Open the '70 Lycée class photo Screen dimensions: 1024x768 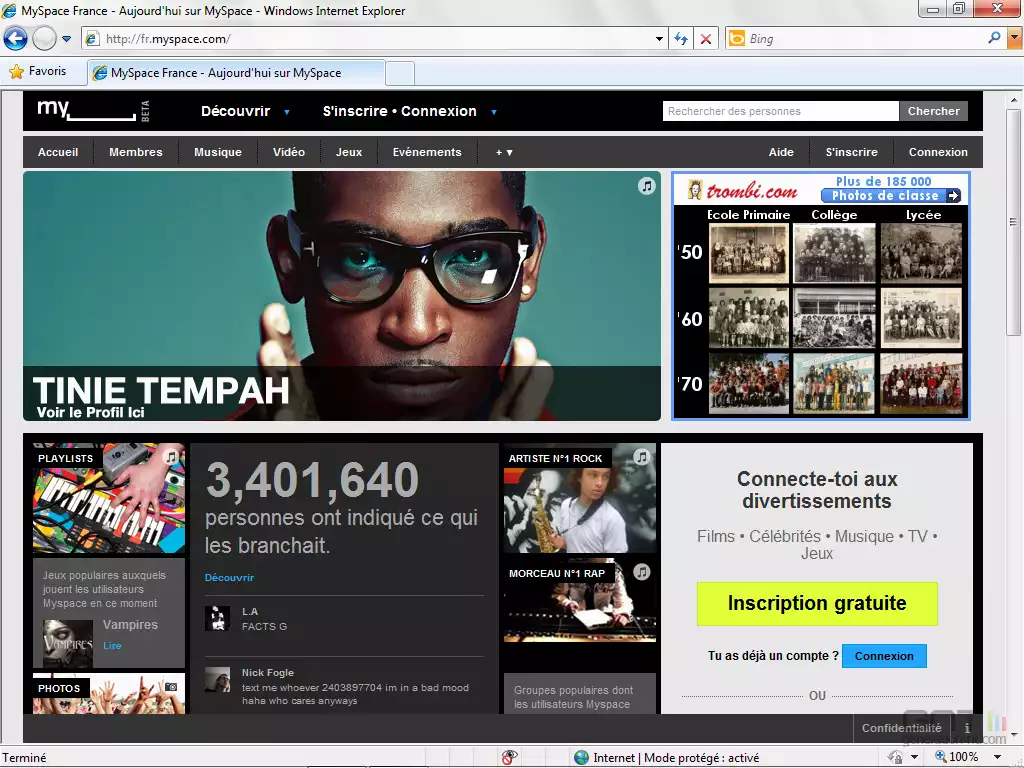coord(921,383)
